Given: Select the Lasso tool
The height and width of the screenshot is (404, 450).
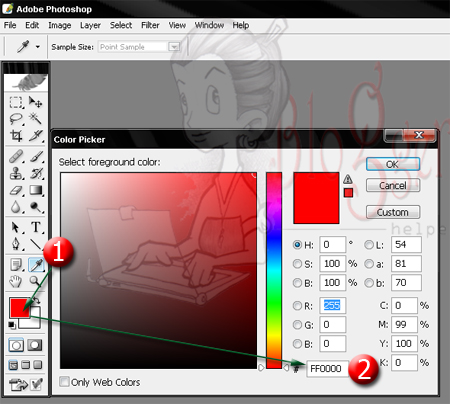Looking at the screenshot, I should point(16,119).
